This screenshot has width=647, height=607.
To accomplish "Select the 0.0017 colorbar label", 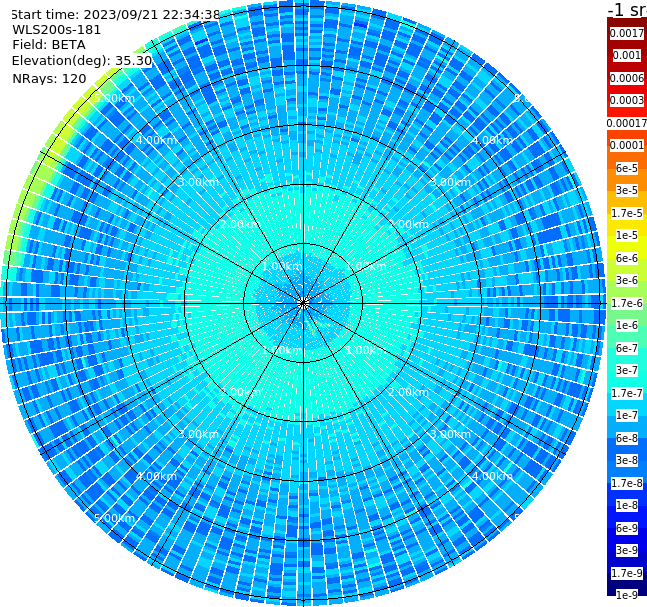I will (x=627, y=33).
